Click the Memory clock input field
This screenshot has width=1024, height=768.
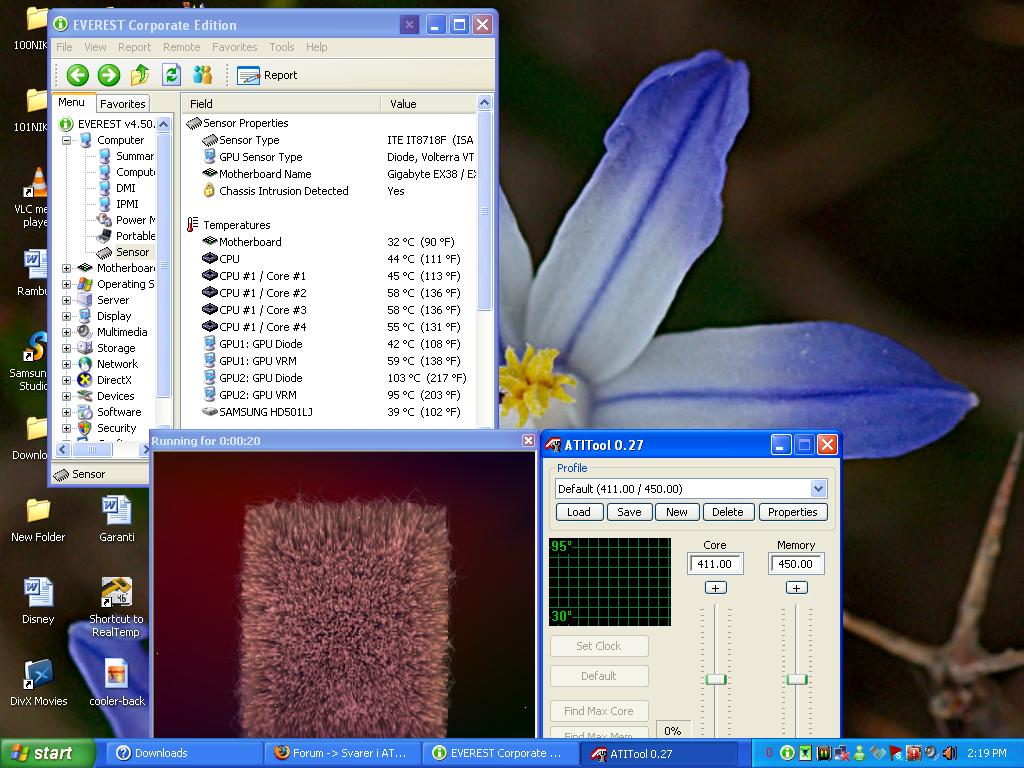(x=796, y=564)
